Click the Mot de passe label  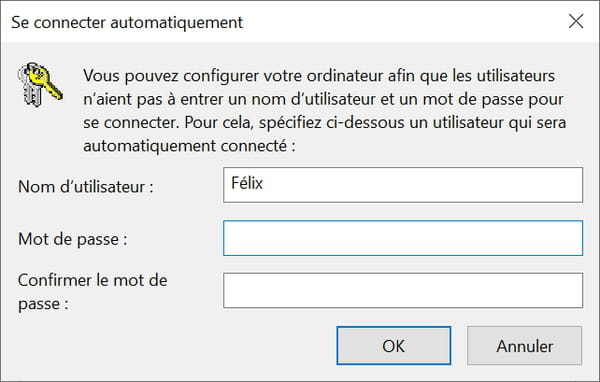click(x=73, y=239)
